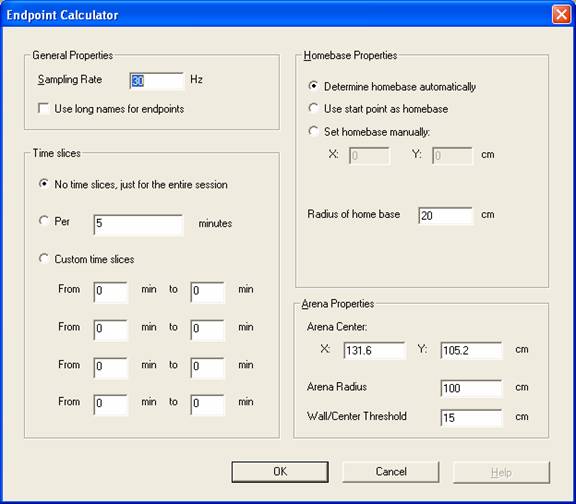This screenshot has width=576, height=504.
Task: Select Set homebase manually option
Action: coord(313,131)
